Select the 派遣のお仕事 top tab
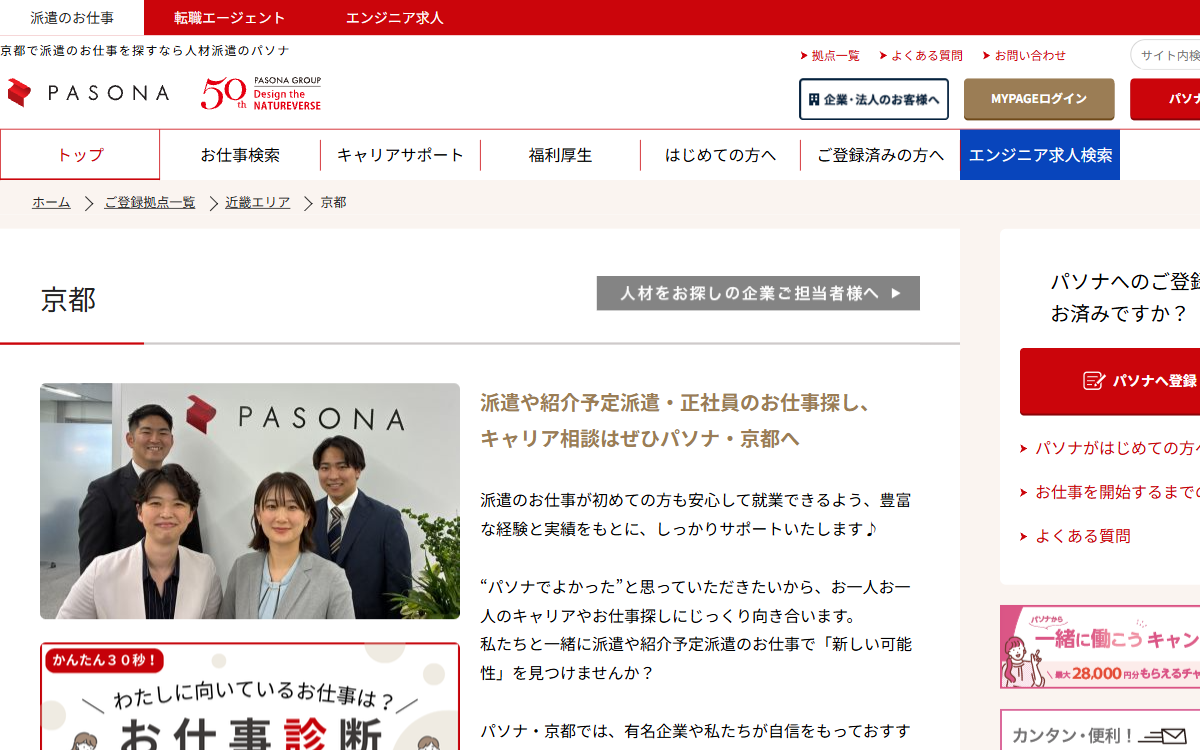Image resolution: width=1200 pixels, height=750 pixels. point(72,18)
